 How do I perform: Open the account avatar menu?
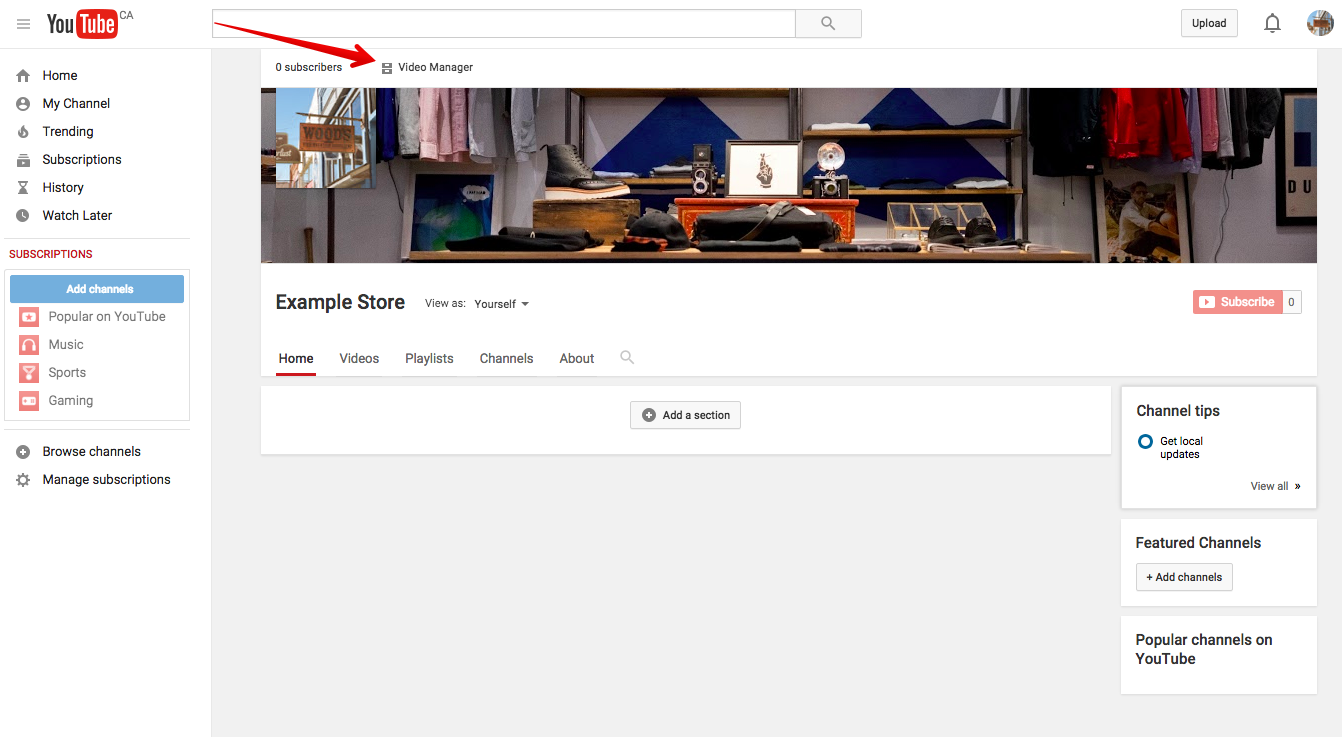click(1320, 24)
